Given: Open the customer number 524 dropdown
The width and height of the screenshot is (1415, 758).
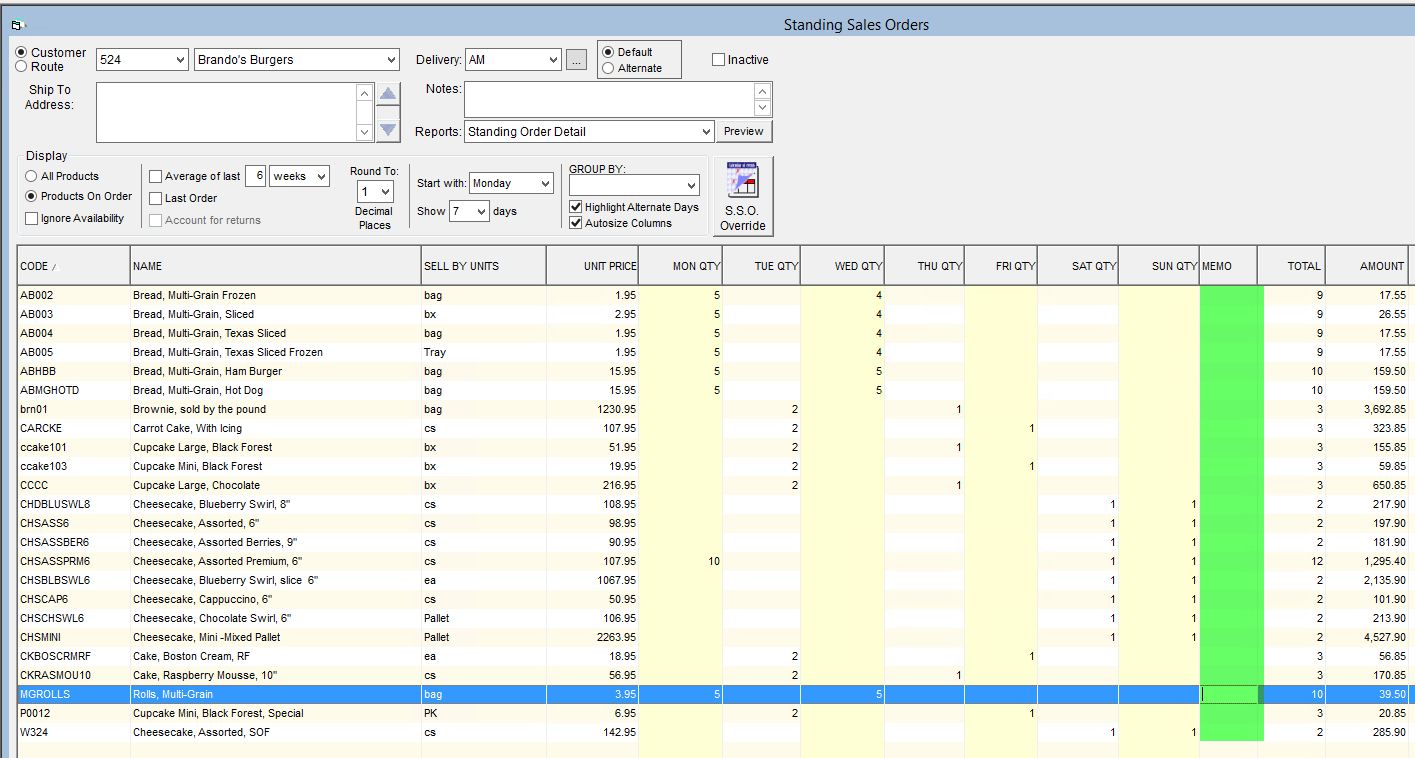Looking at the screenshot, I should [179, 60].
